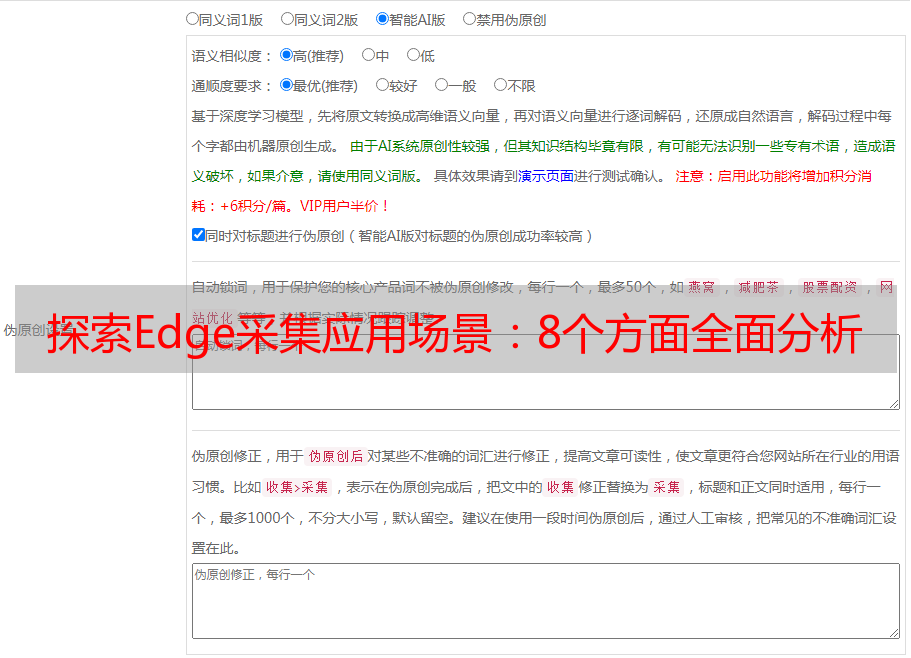Toggle 同时对标题进行伪原创 checkbox
The height and width of the screenshot is (658, 911).
198,235
